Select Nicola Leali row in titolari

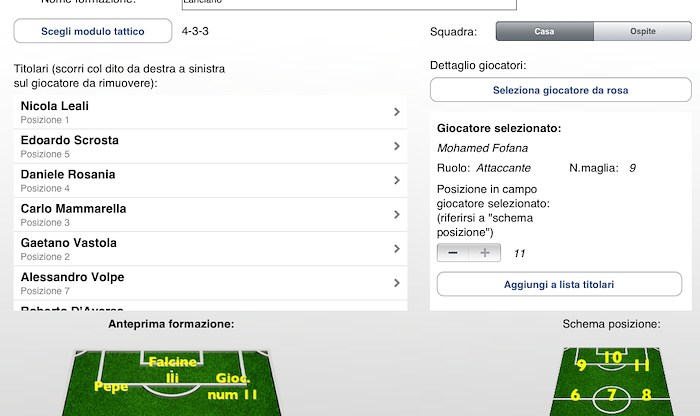(x=200, y=112)
